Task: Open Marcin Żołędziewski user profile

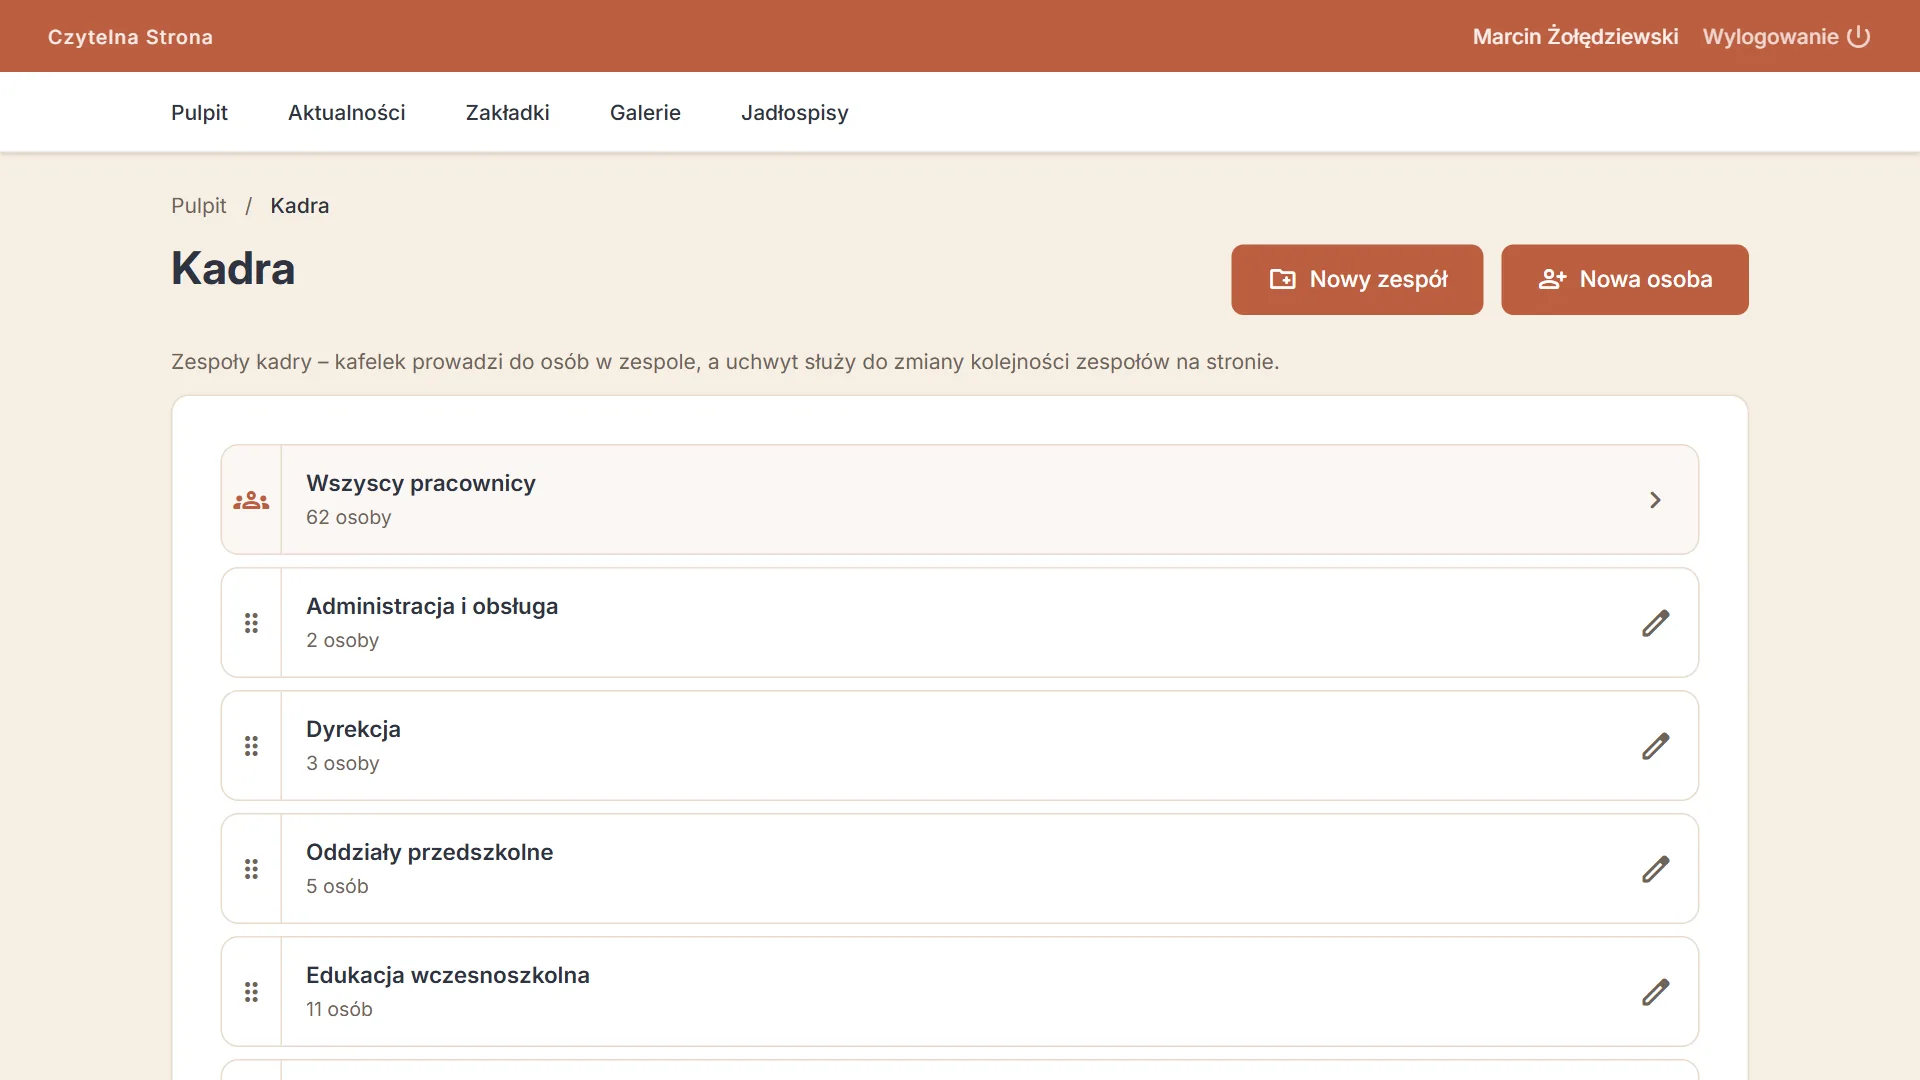Action: (1575, 37)
